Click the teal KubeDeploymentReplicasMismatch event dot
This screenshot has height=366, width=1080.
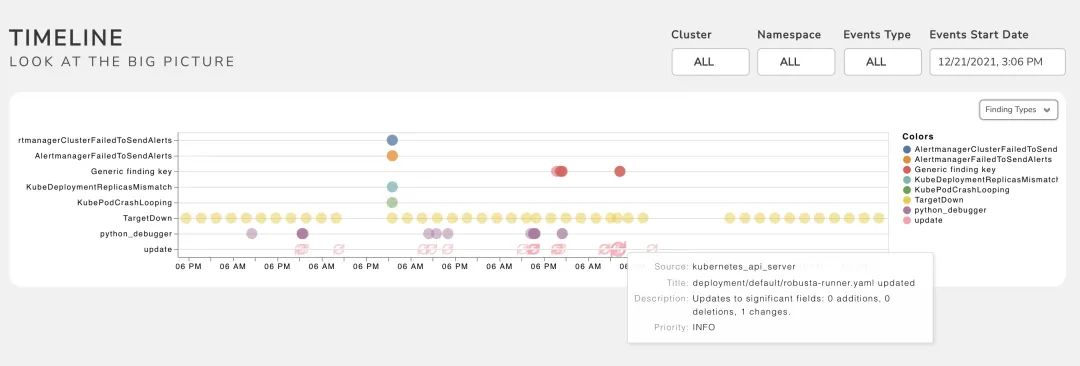click(x=392, y=187)
